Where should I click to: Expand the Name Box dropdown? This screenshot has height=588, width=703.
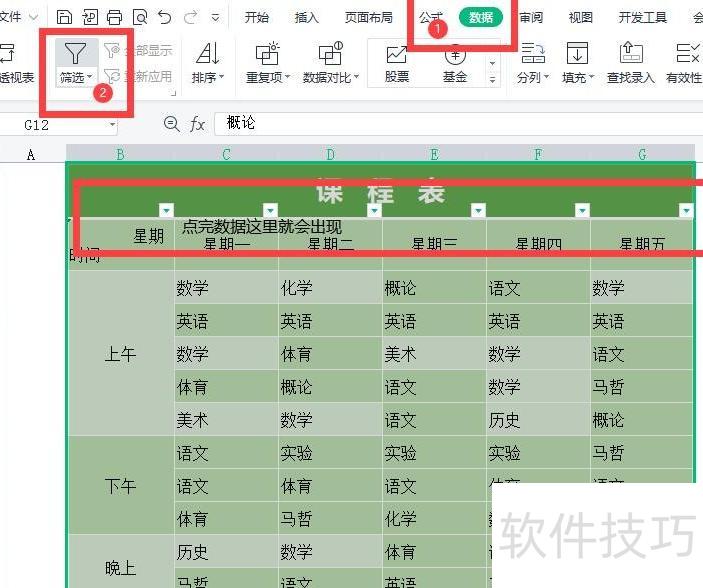112,124
